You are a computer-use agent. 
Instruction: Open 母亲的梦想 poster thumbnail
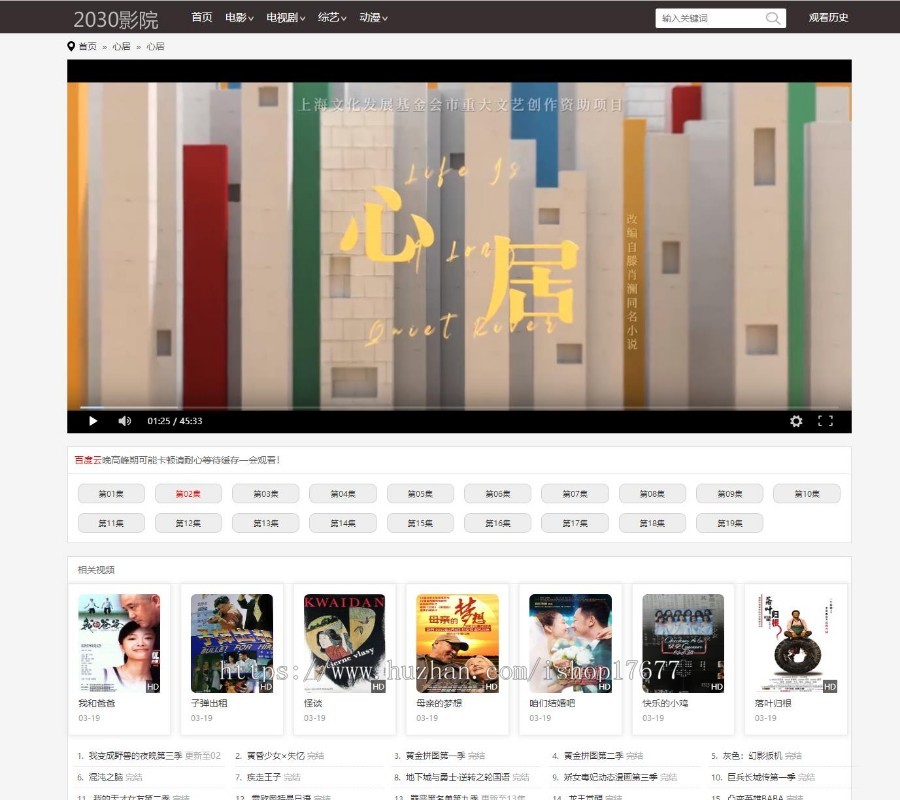click(x=457, y=643)
